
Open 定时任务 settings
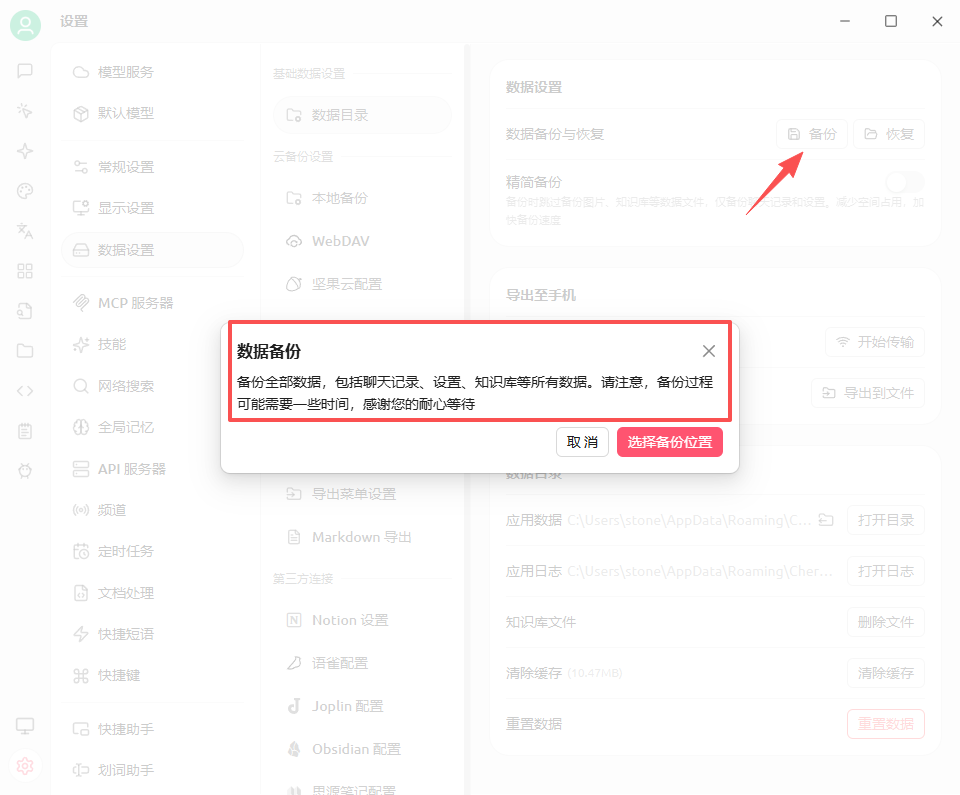pyautogui.click(x=153, y=551)
